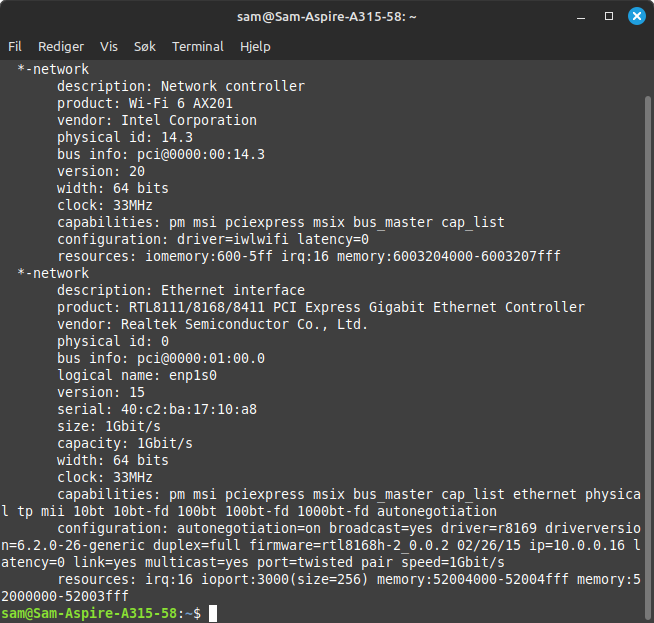Click text 'vendor: Realtek Semiconductor Co., Ltd.'

click(x=213, y=324)
